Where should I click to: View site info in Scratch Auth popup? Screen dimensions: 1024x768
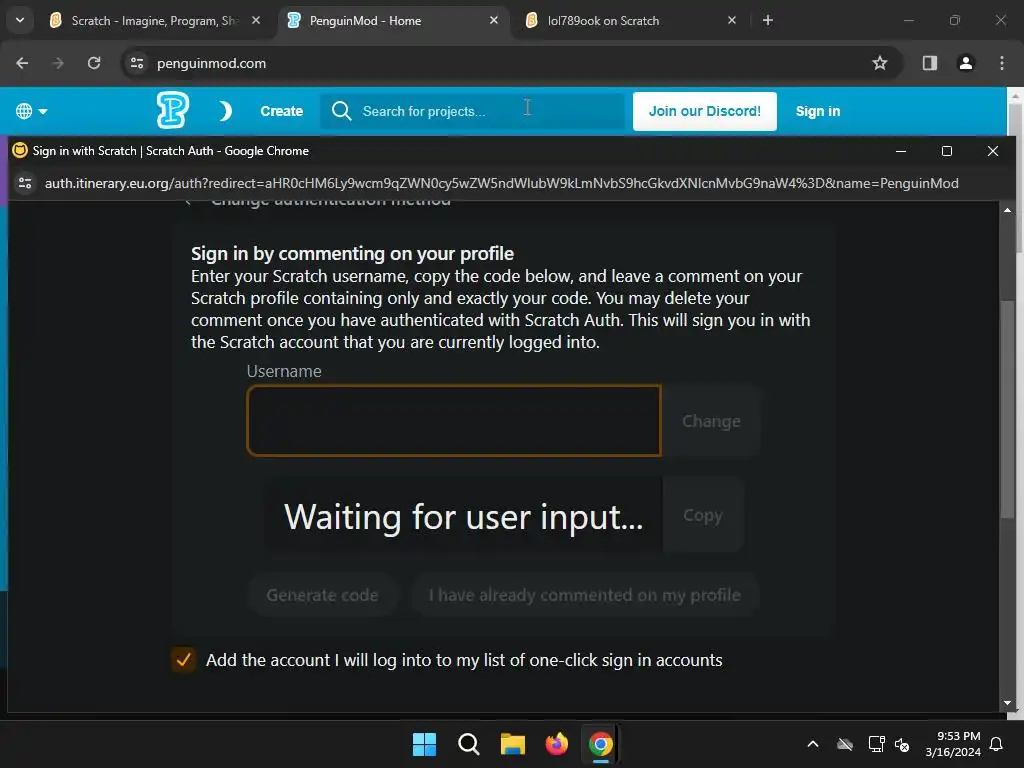[x=25, y=184]
